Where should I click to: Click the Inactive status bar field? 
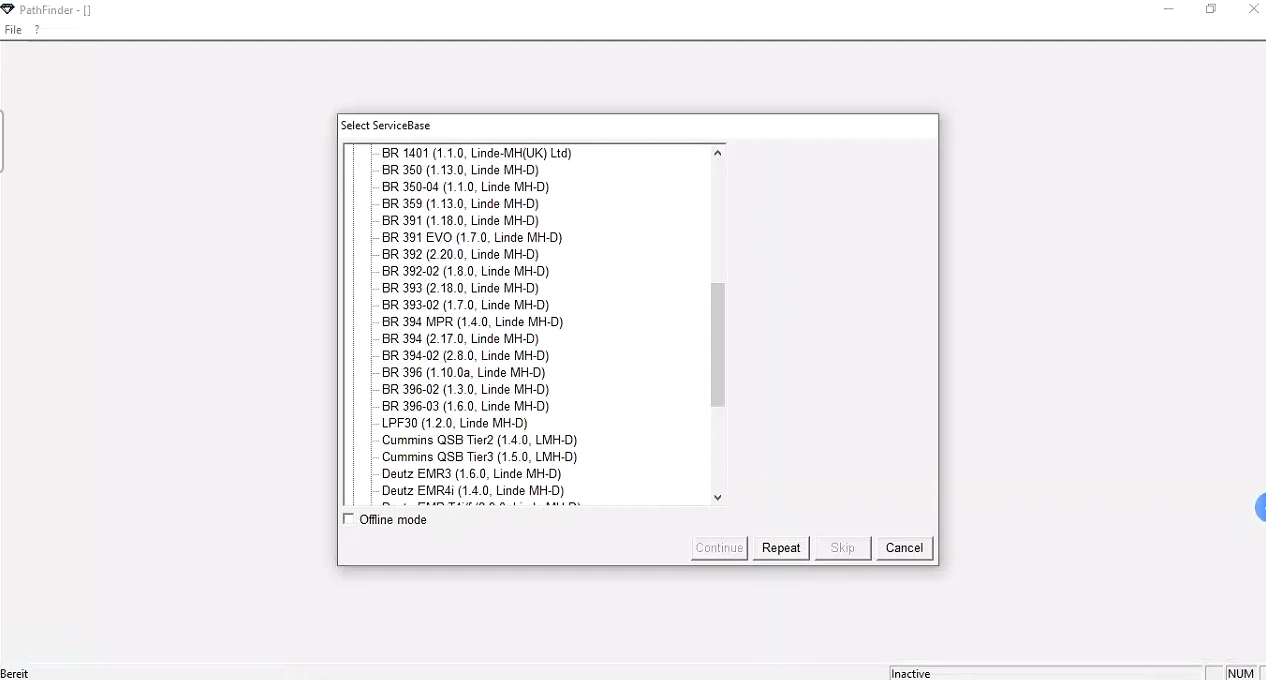(x=1046, y=674)
